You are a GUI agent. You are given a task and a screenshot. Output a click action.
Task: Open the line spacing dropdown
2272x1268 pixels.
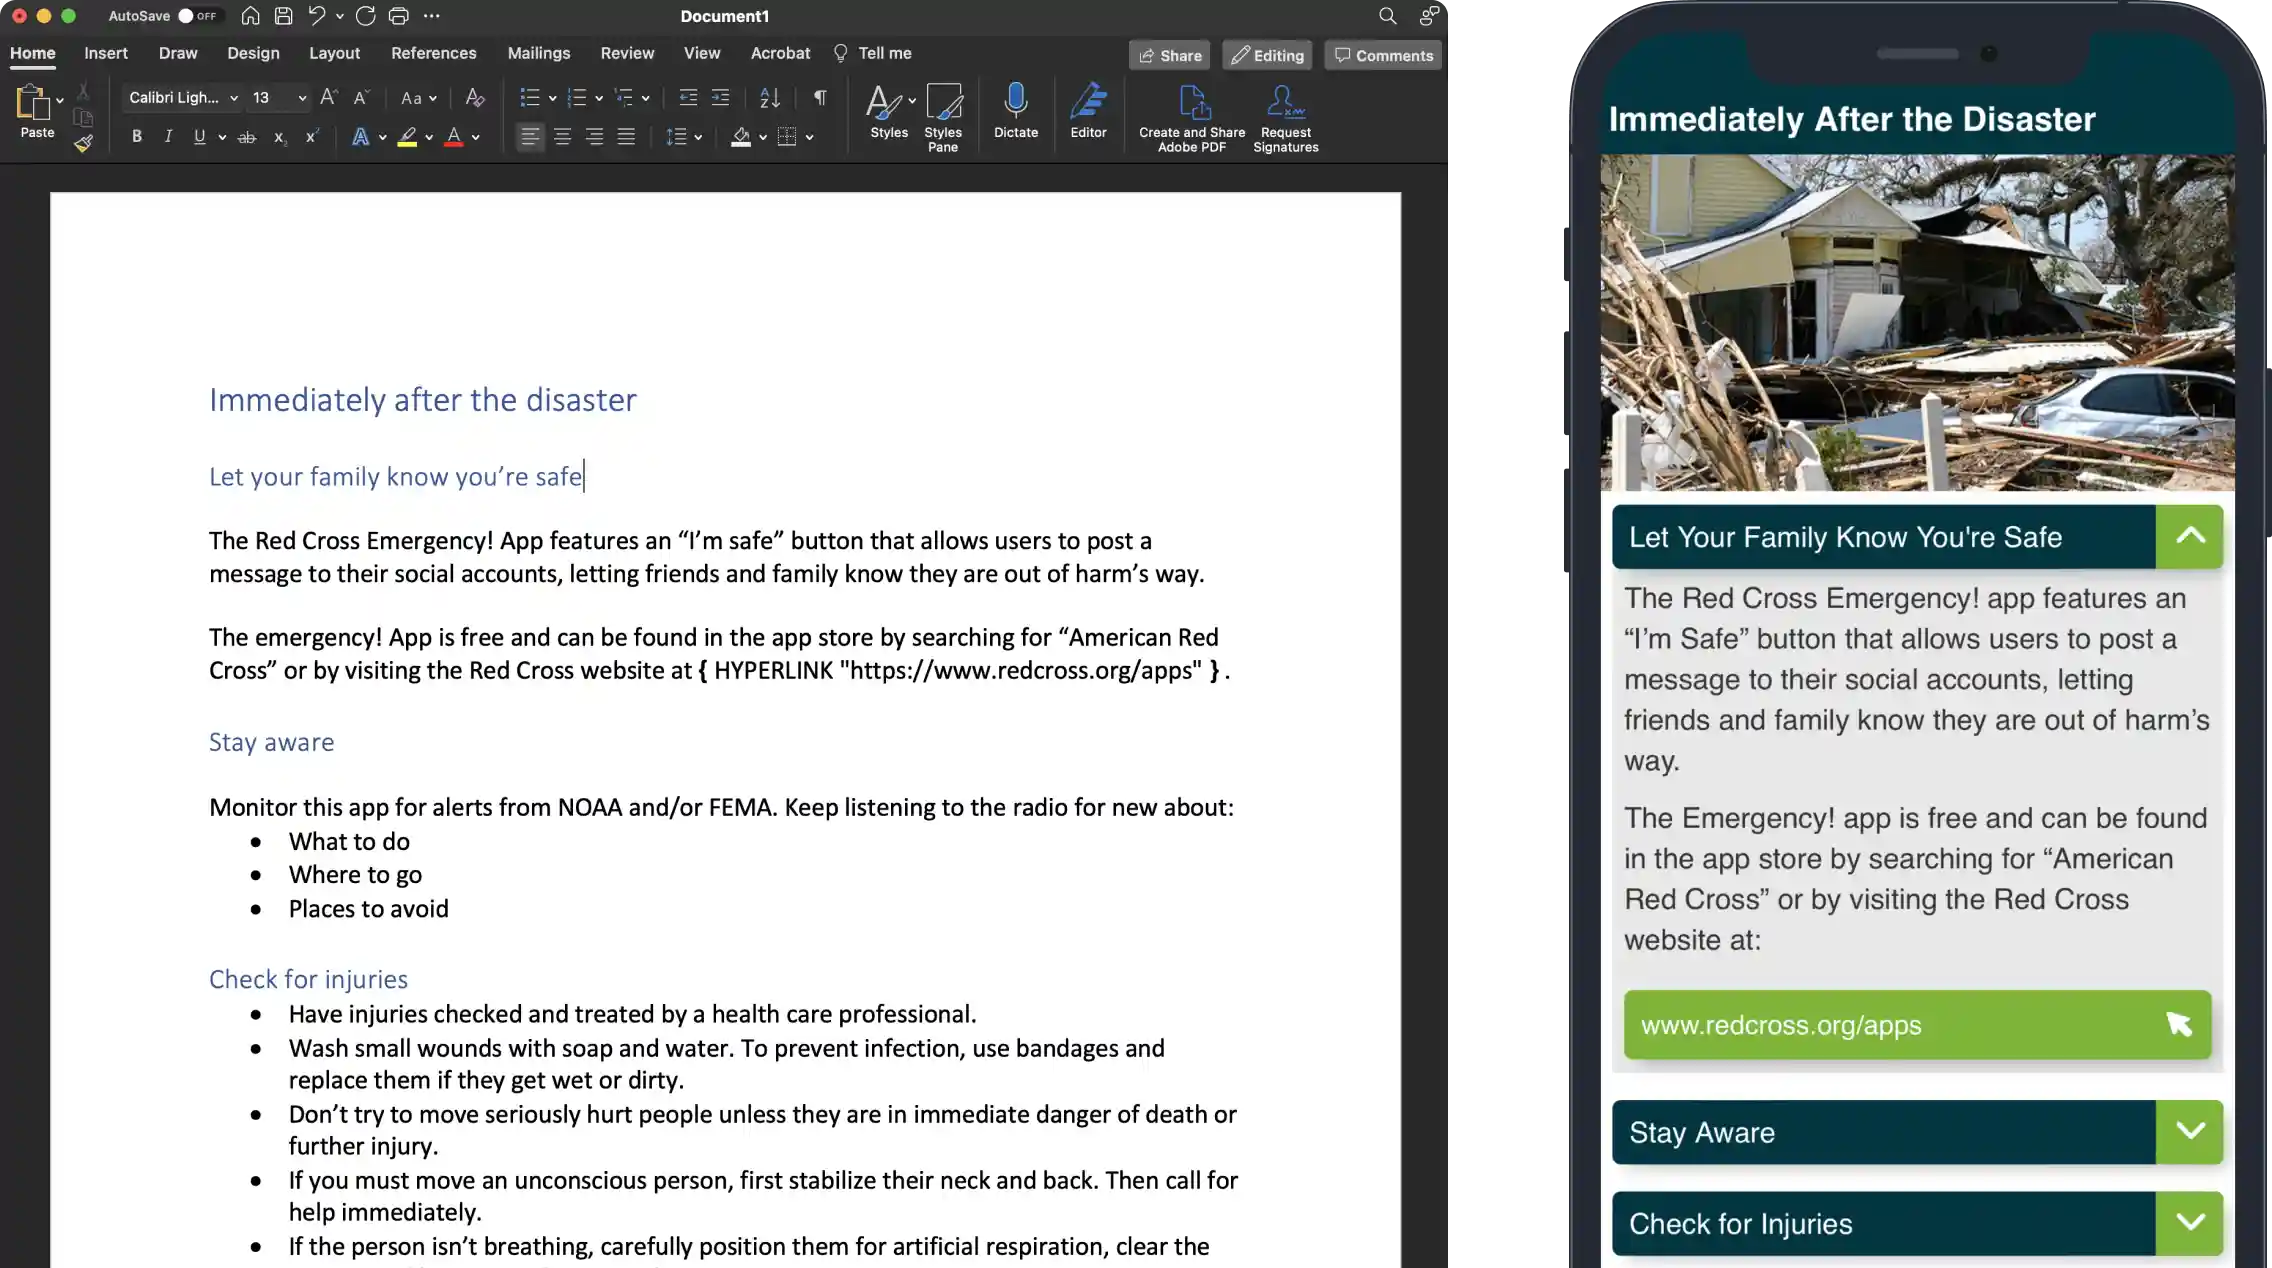pos(683,137)
